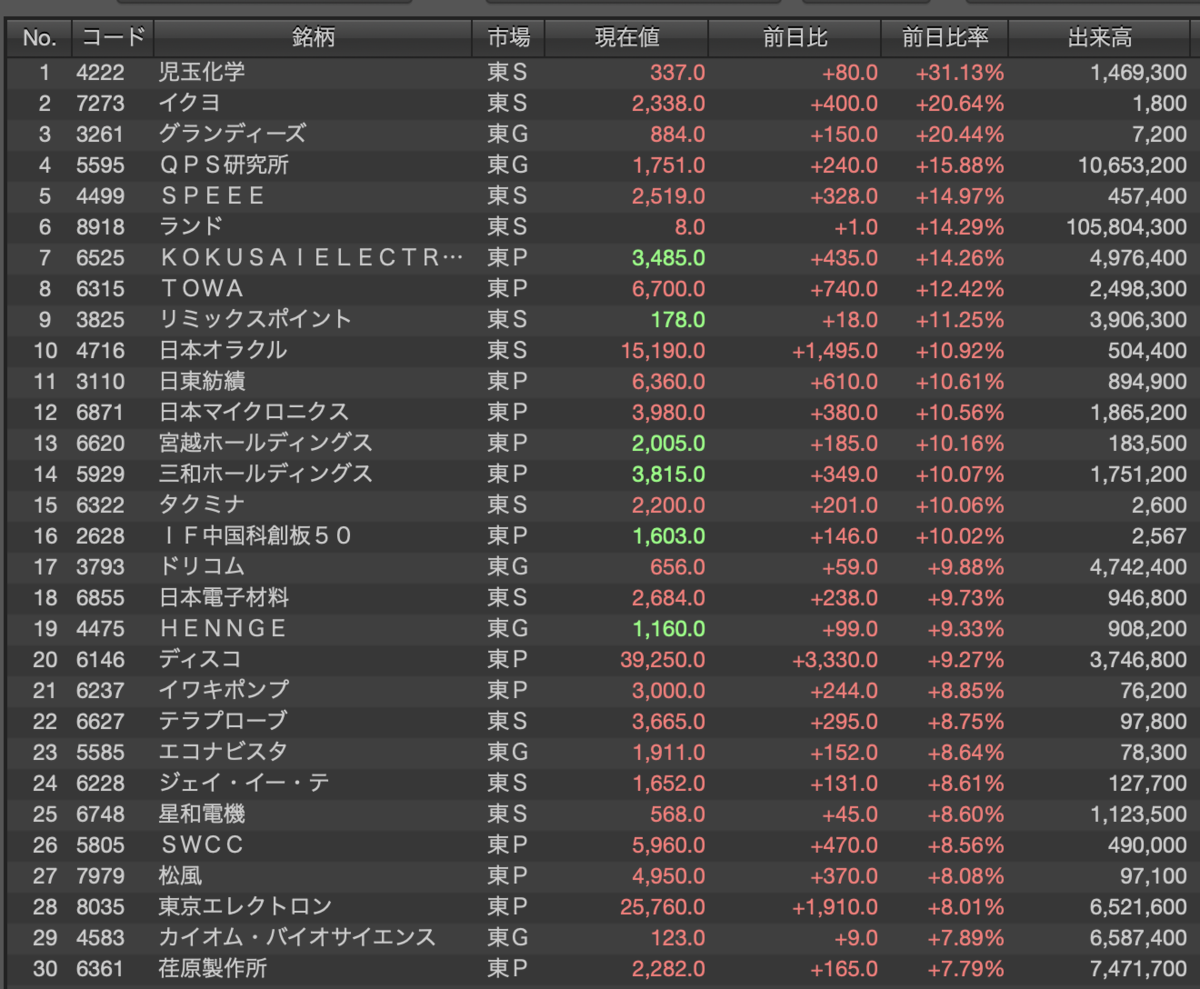Sort by 現在値 column header
Screen dimensions: 1200x989
(627, 38)
